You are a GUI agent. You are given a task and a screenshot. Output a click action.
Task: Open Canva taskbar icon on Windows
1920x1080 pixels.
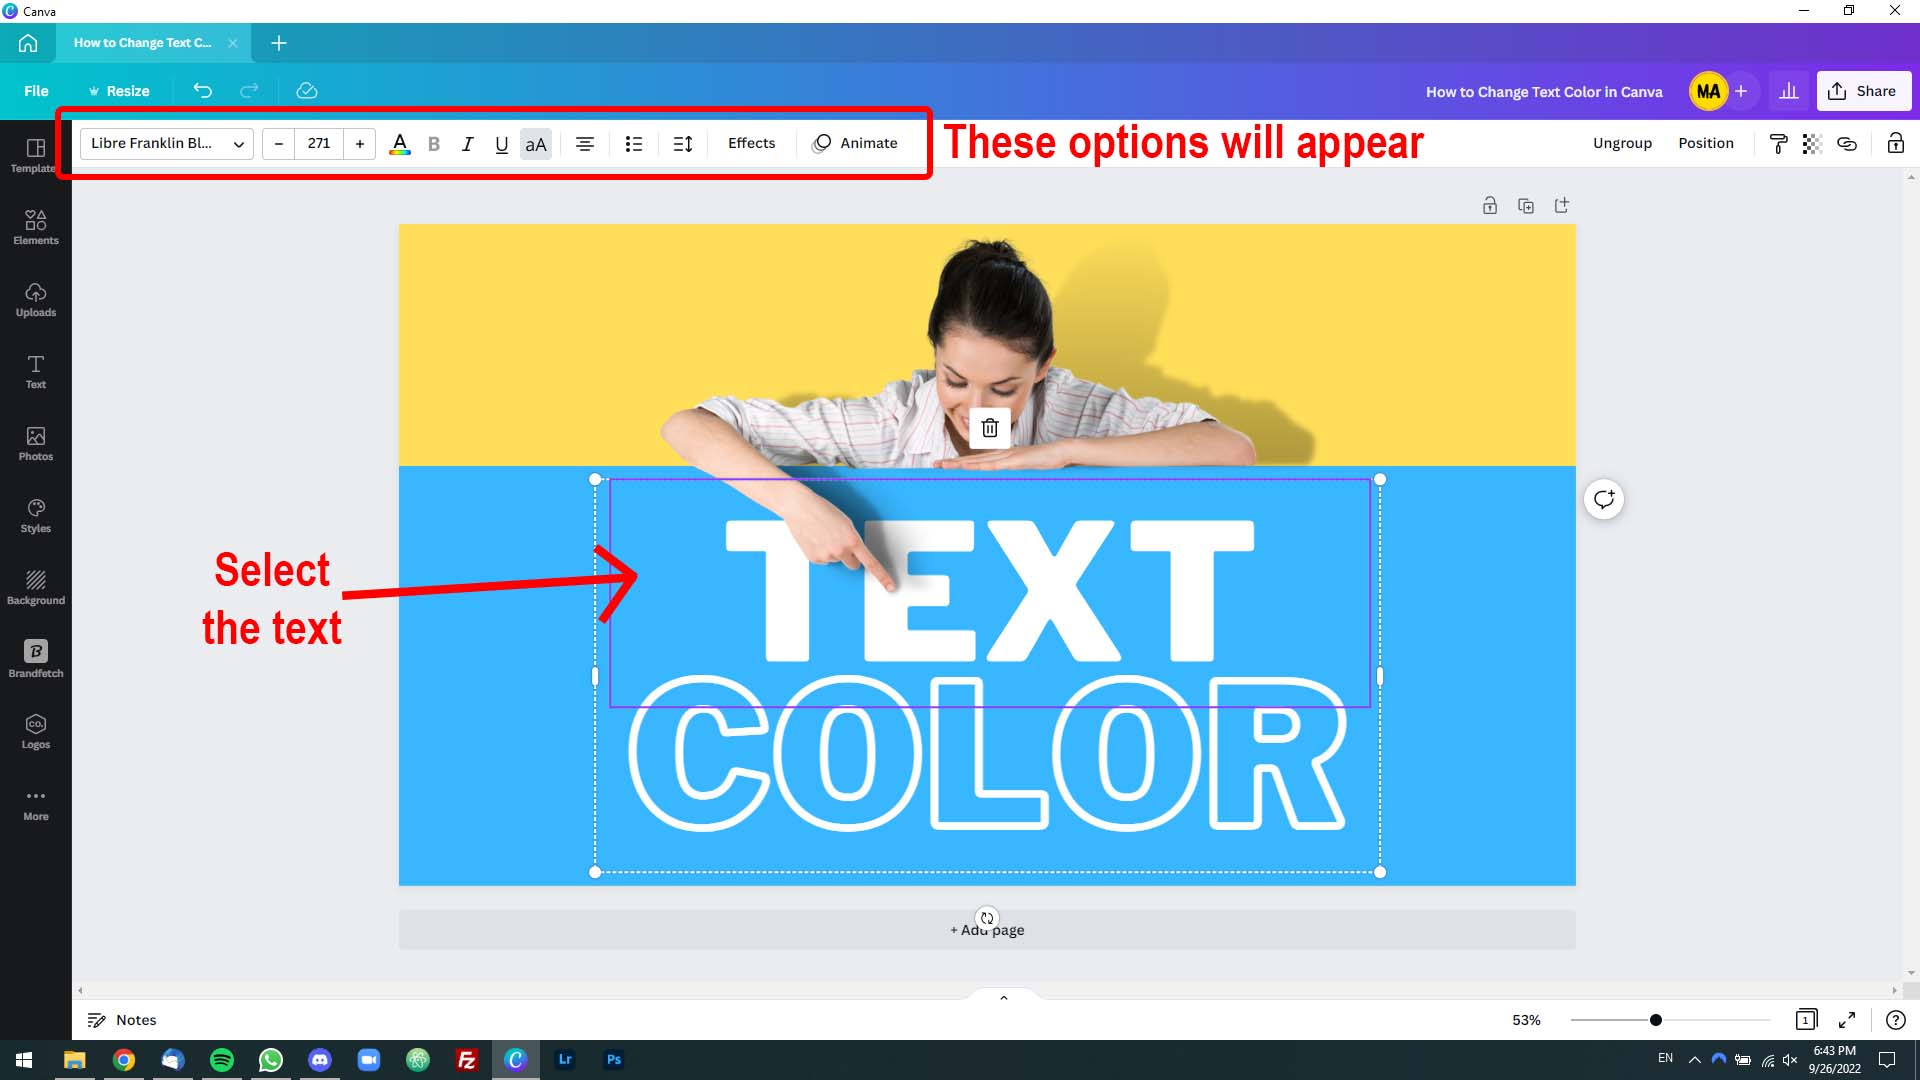pos(516,1059)
